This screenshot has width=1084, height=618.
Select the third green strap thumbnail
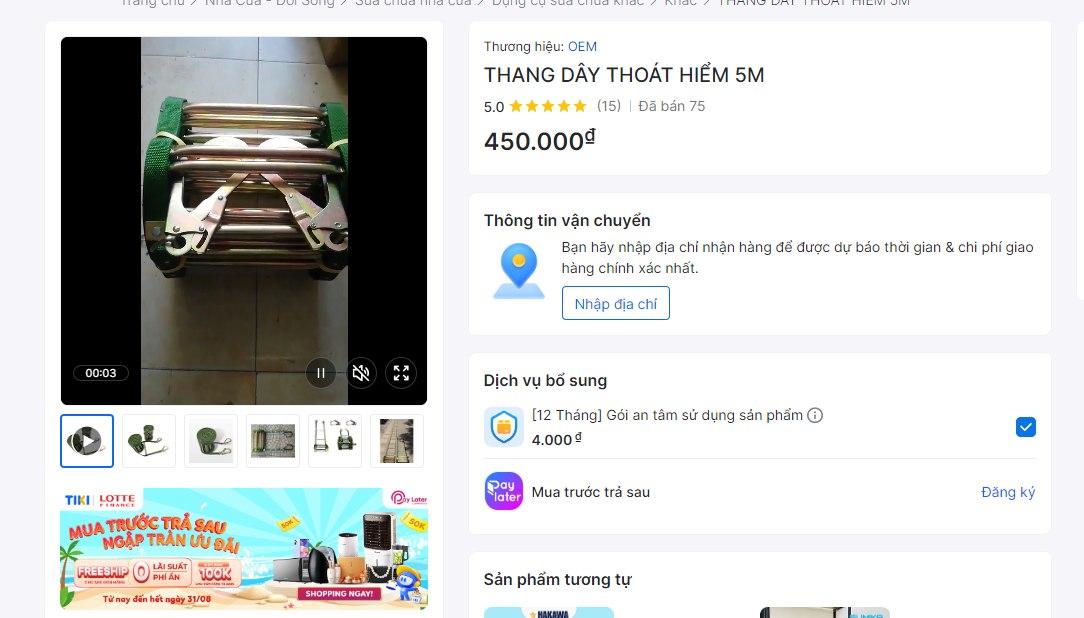point(211,441)
